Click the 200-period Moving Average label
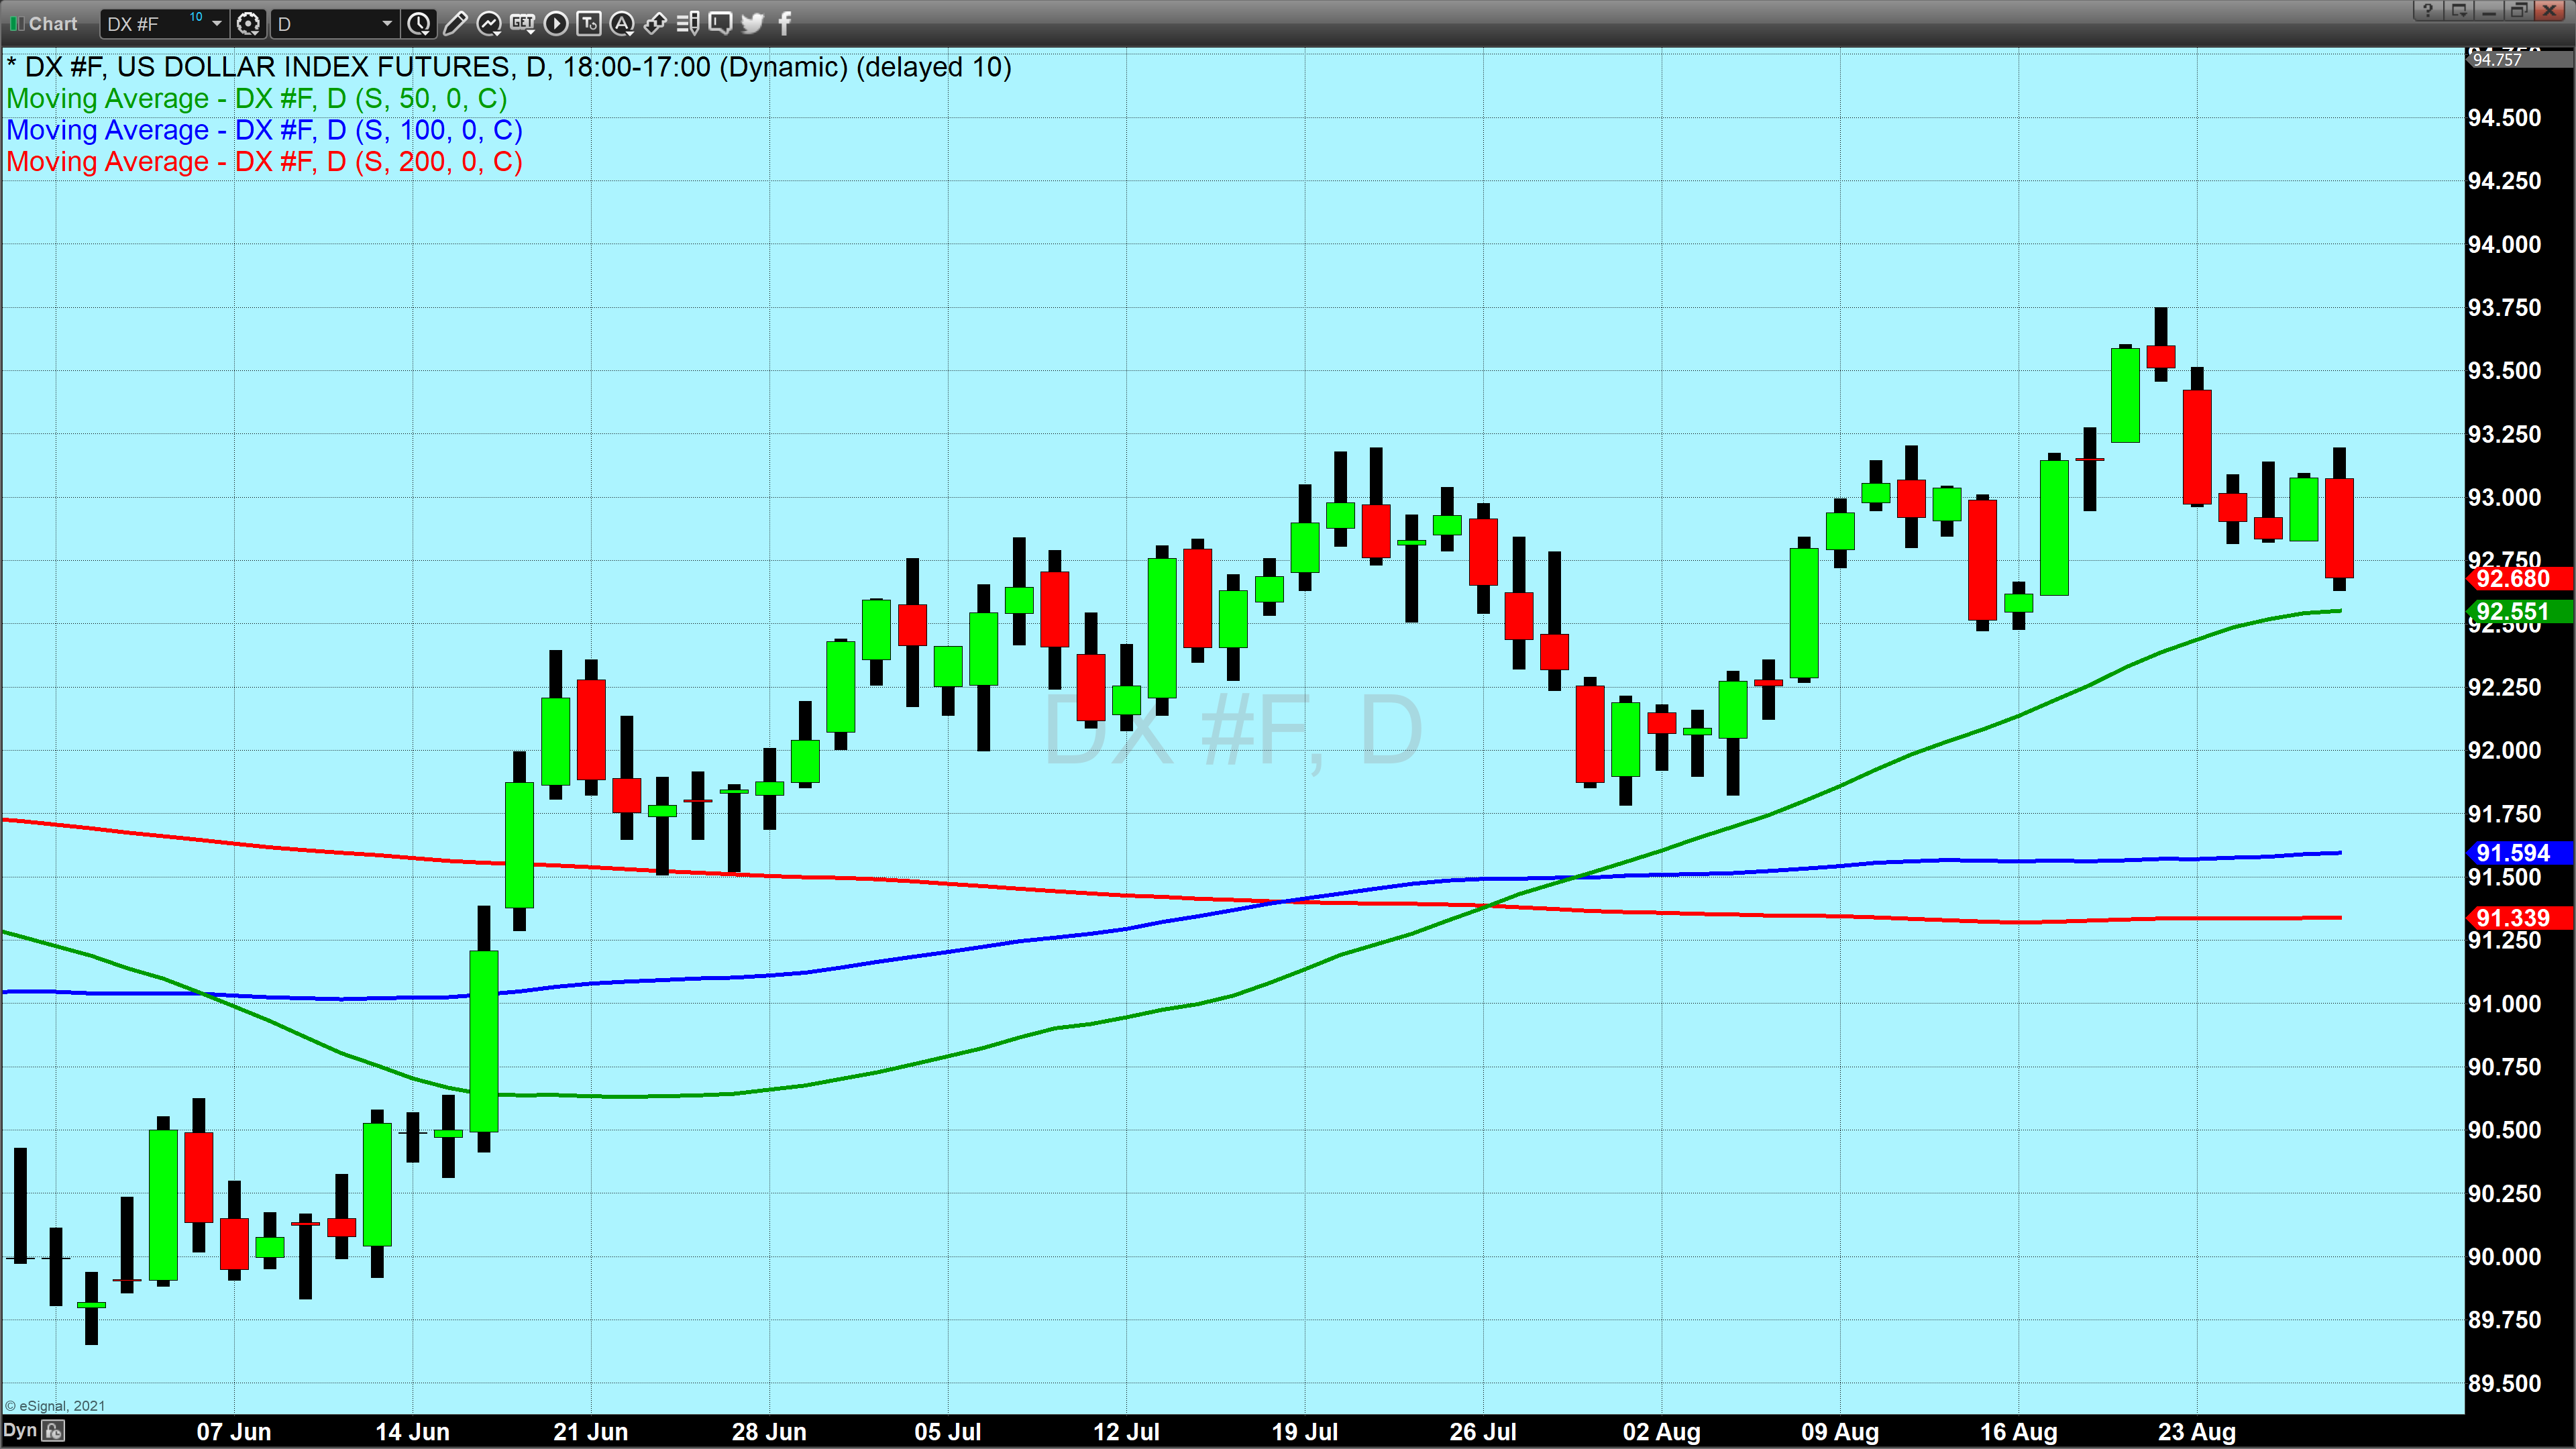This screenshot has width=2576, height=1449. (x=264, y=162)
